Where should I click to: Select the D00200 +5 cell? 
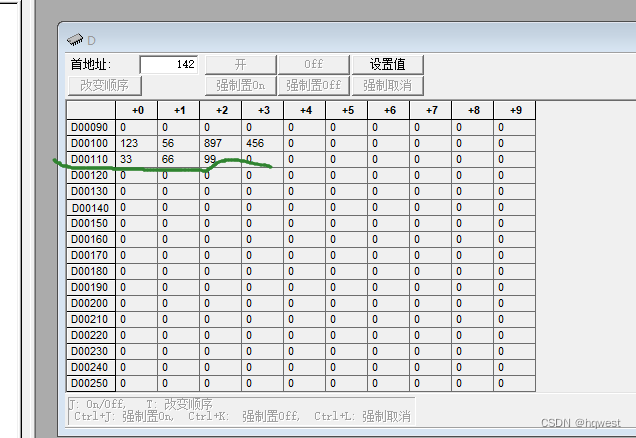click(x=347, y=303)
